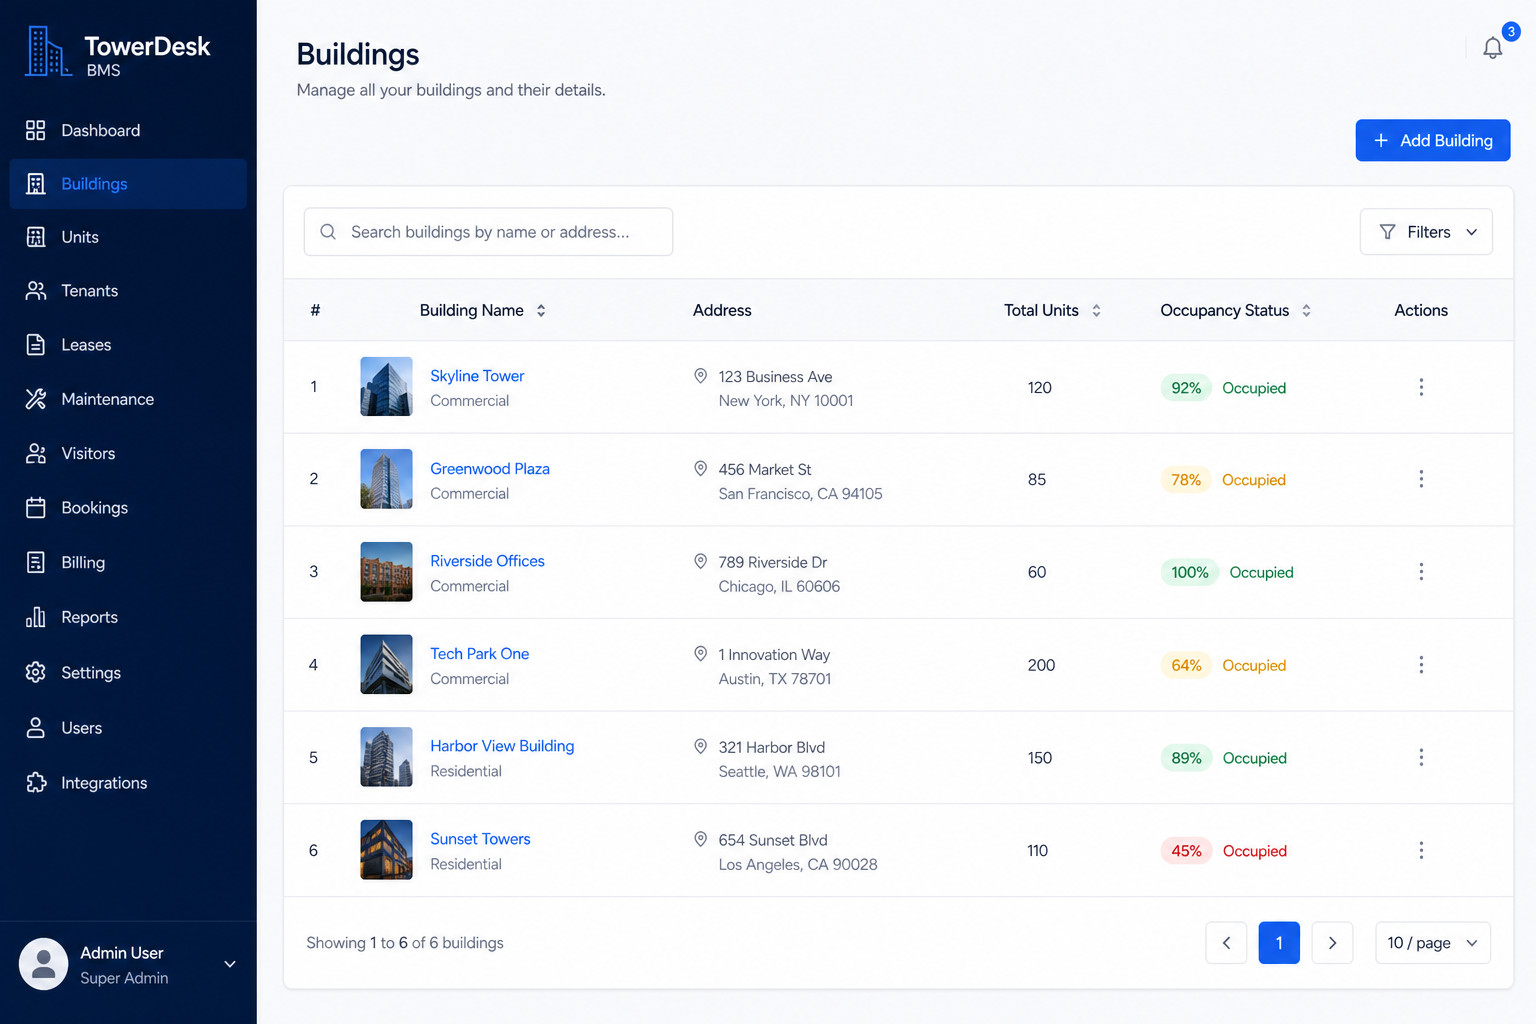Click the Users person icon
This screenshot has width=1536, height=1024.
[36, 728]
